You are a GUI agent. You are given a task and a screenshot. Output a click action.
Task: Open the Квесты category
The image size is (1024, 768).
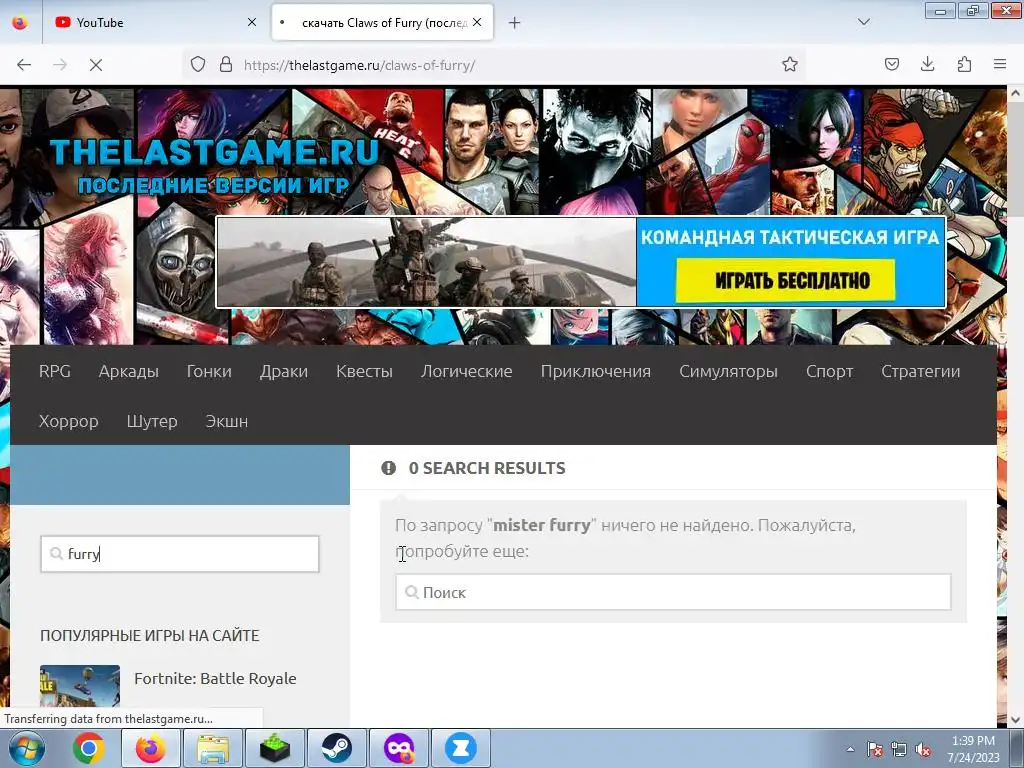point(364,371)
